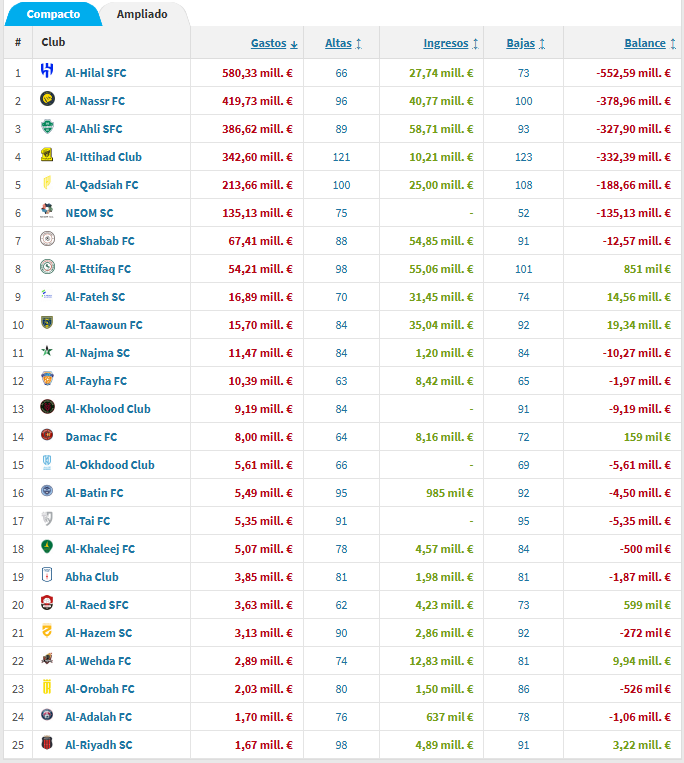
Task: Click the Al-Batin FC crest
Action: [47, 490]
